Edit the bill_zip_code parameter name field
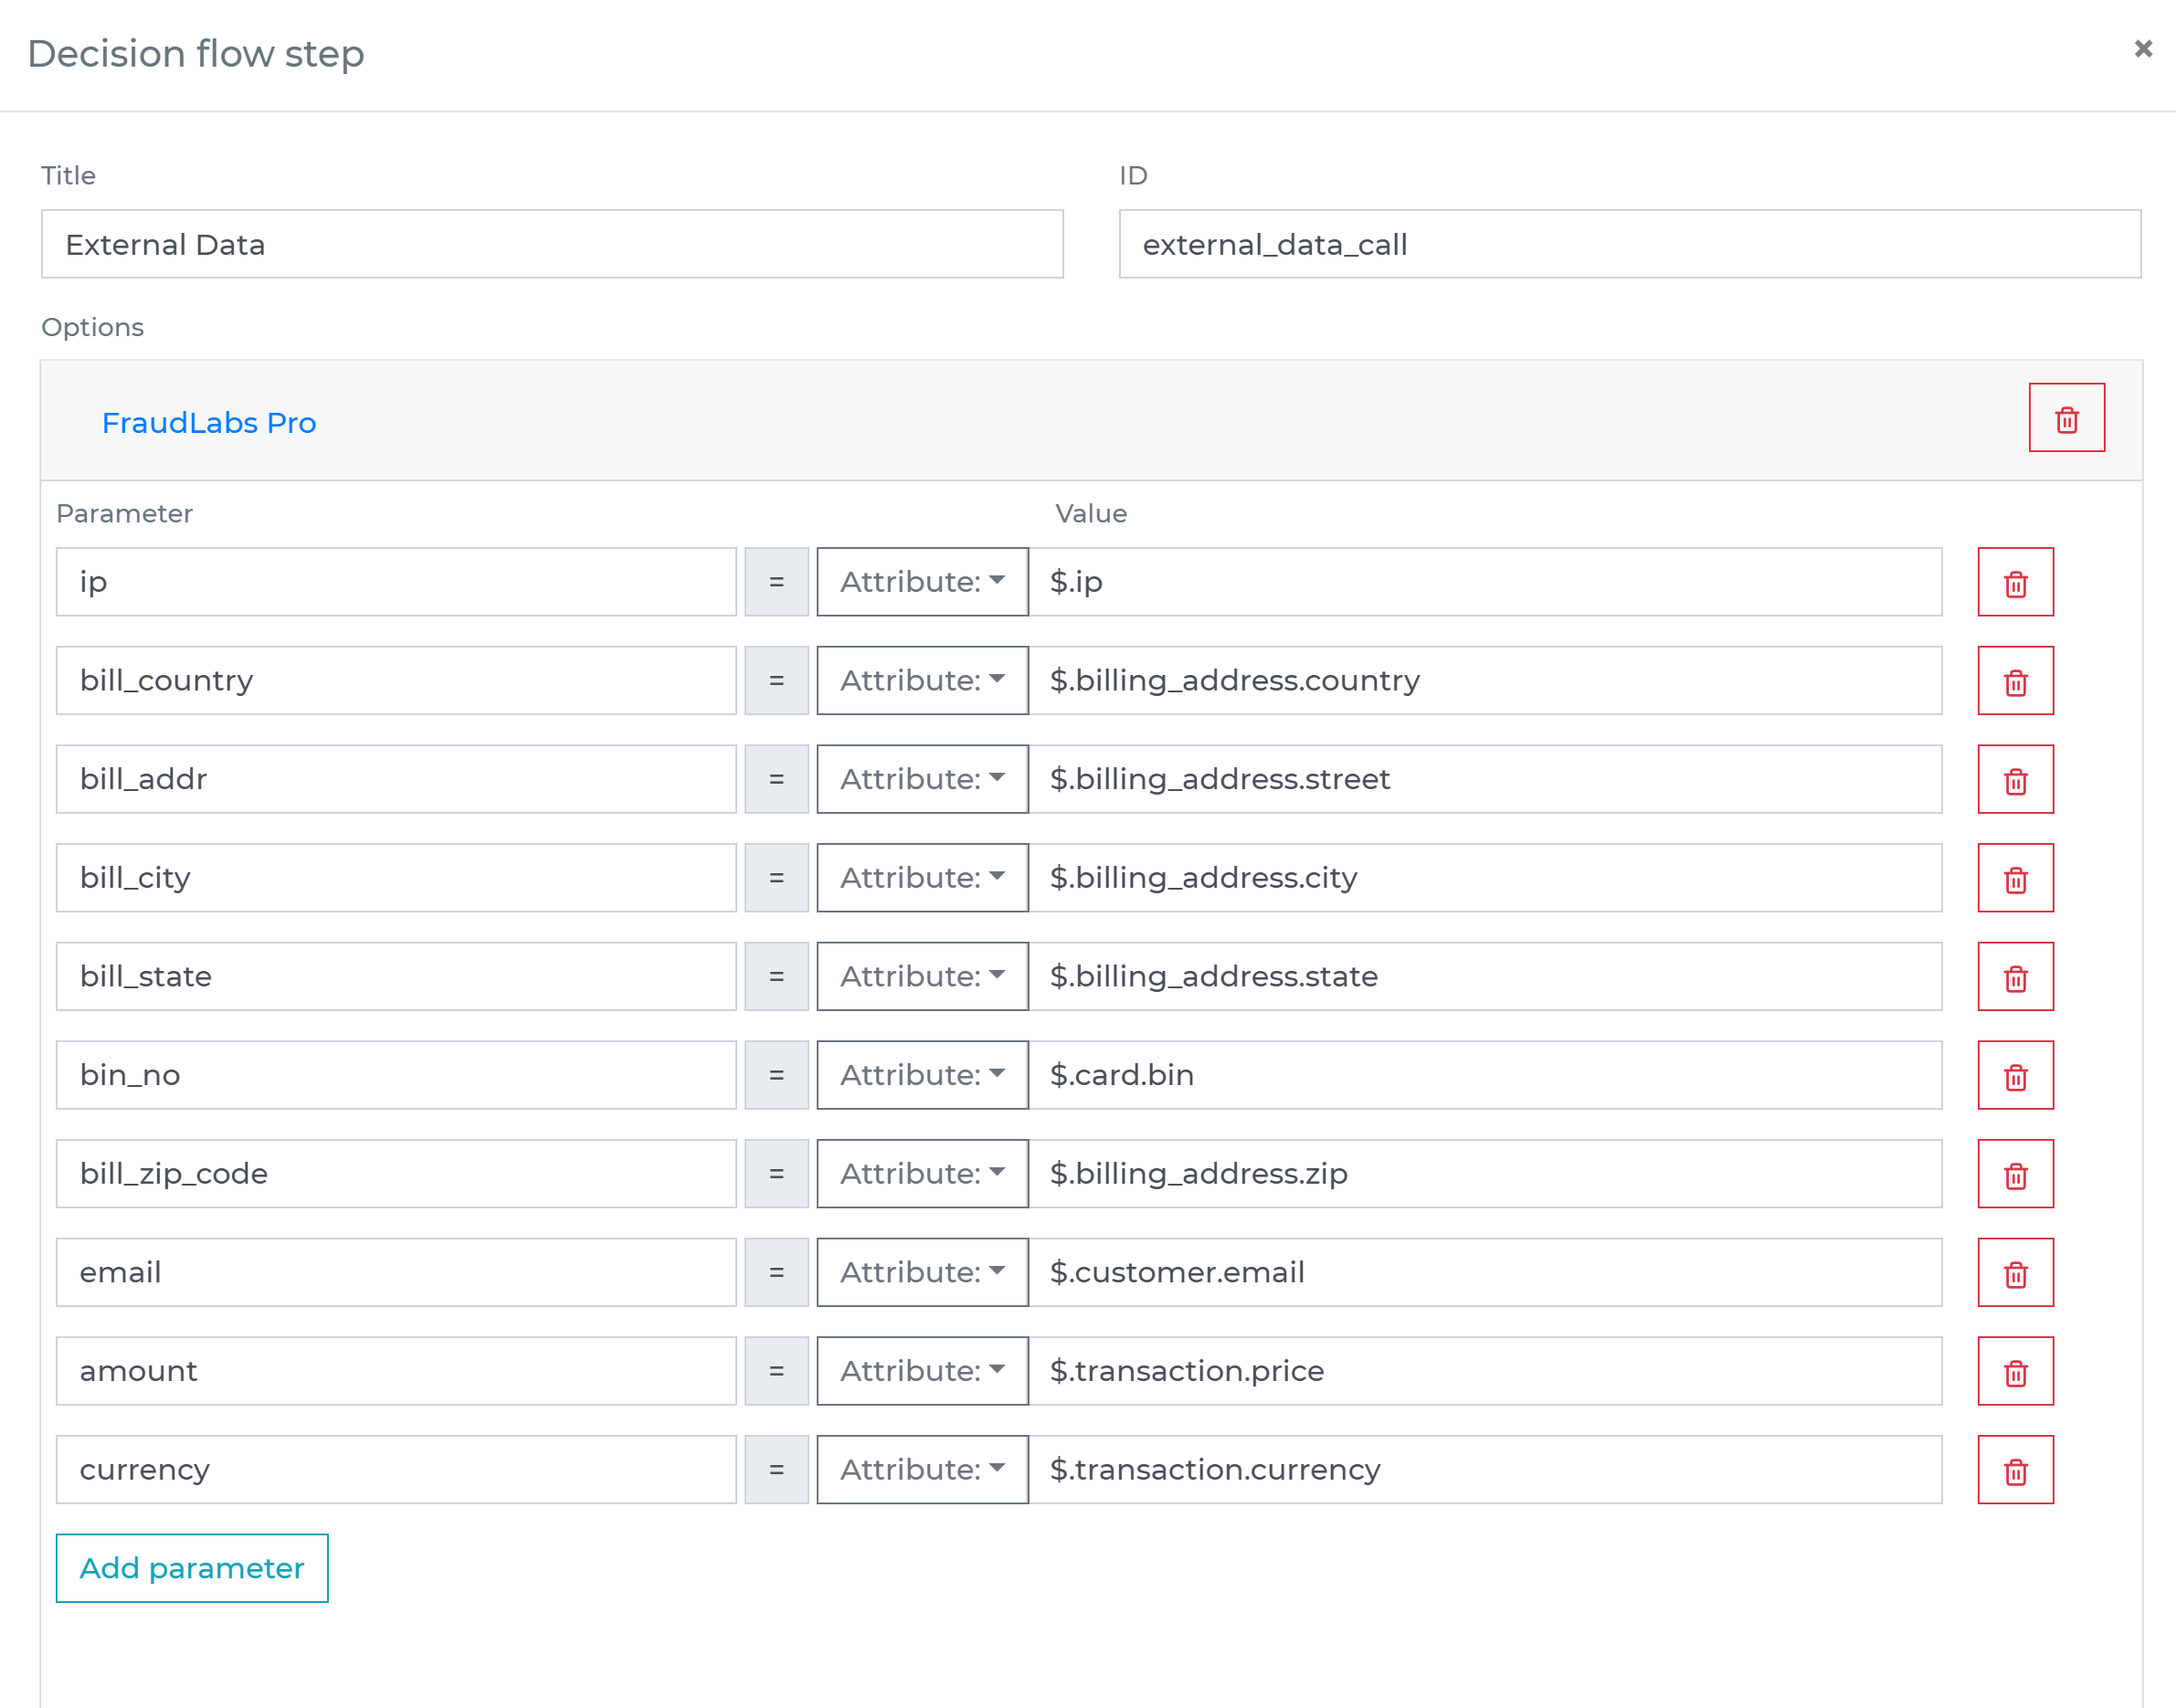 click(x=396, y=1174)
